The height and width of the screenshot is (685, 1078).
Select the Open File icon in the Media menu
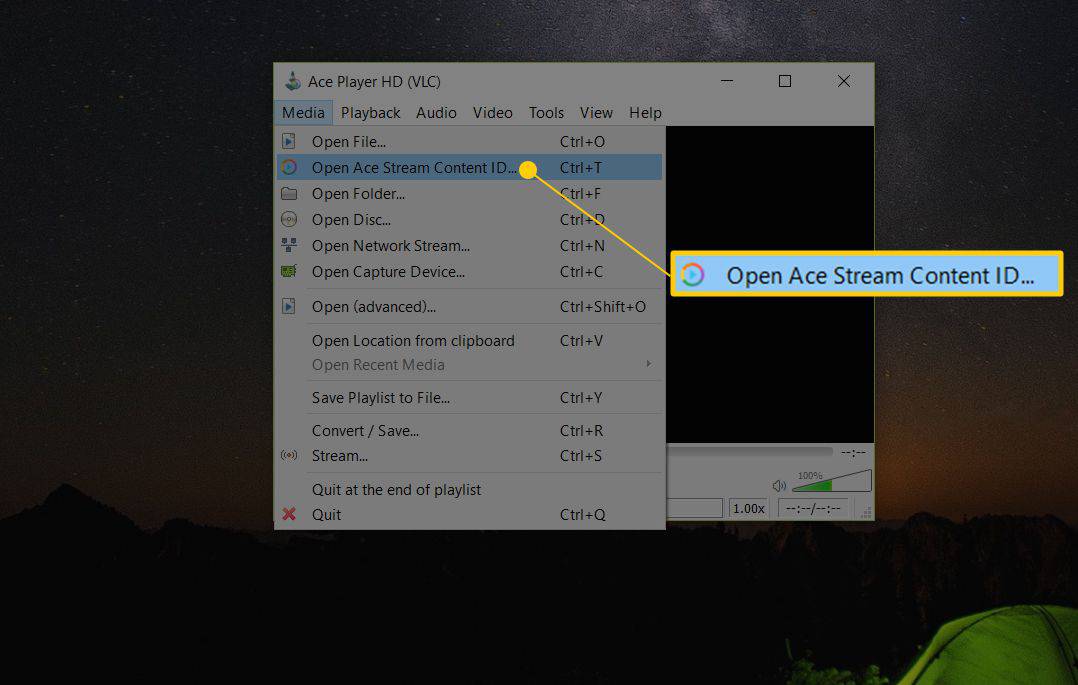[x=290, y=141]
